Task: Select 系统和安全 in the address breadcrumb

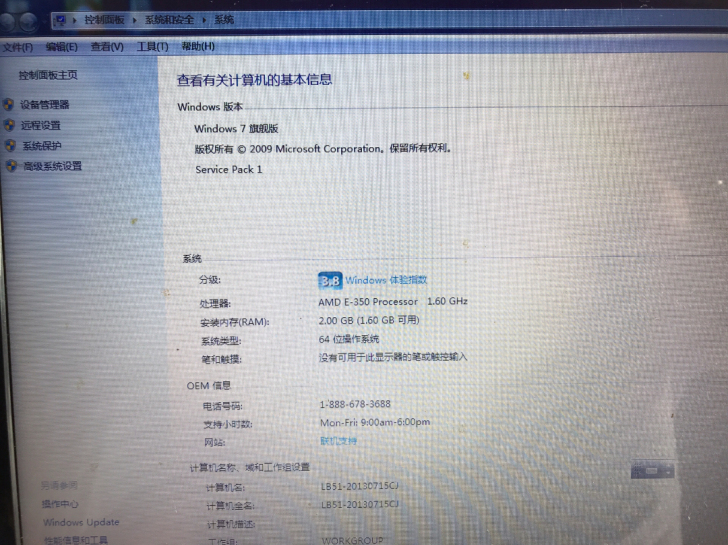Action: (x=169, y=20)
